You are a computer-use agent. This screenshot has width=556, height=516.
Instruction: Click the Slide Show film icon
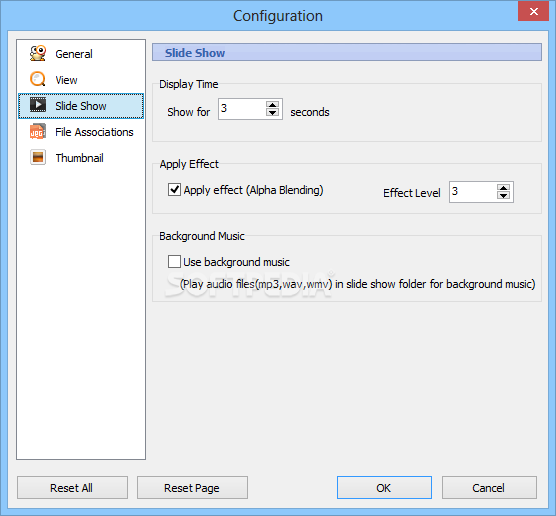[38, 105]
